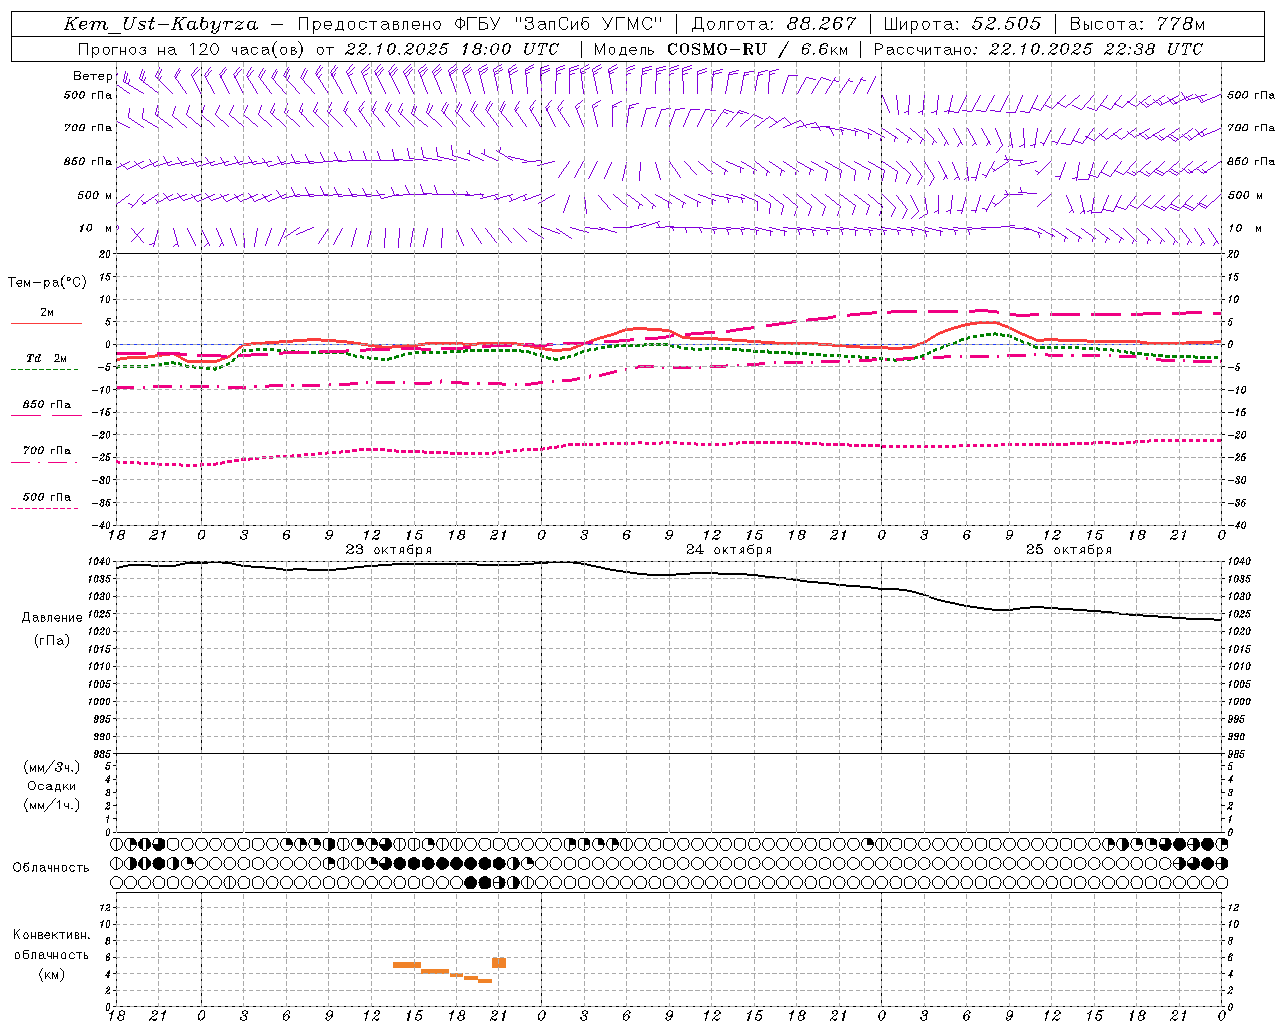This screenshot has width=1280, height=1024.
Task: Click the Давление pressure panel label
Action: coord(52,617)
